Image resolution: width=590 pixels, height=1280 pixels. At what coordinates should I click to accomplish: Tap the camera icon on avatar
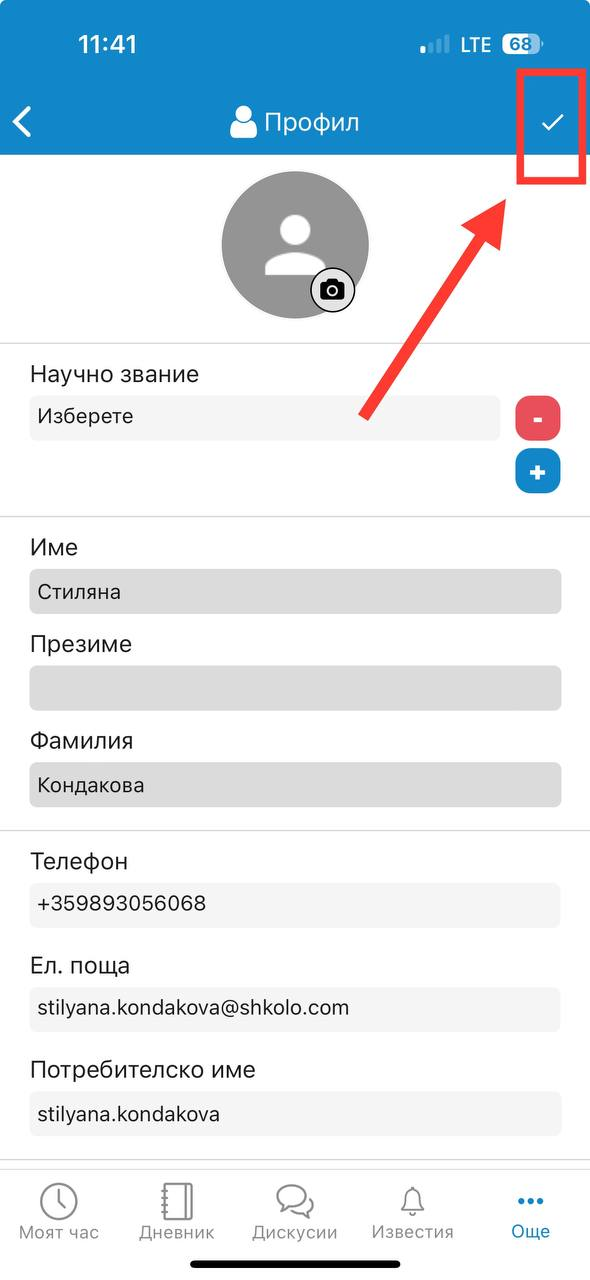tap(332, 290)
